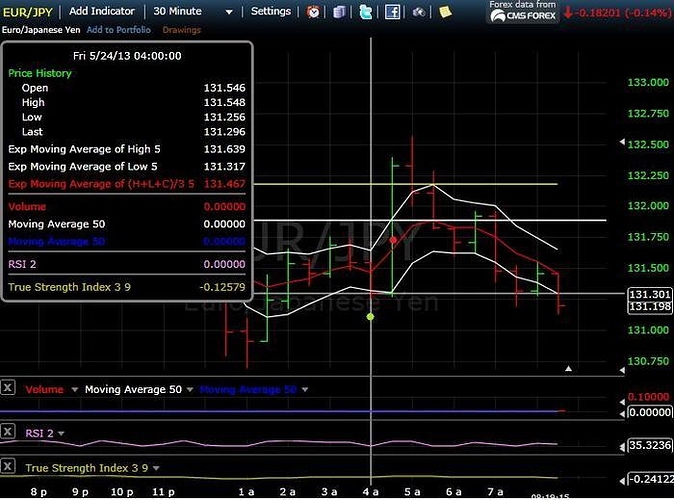Viewport: 674px width, 500px height.
Task: Click the Volume row in the info box
Action: coord(127,207)
